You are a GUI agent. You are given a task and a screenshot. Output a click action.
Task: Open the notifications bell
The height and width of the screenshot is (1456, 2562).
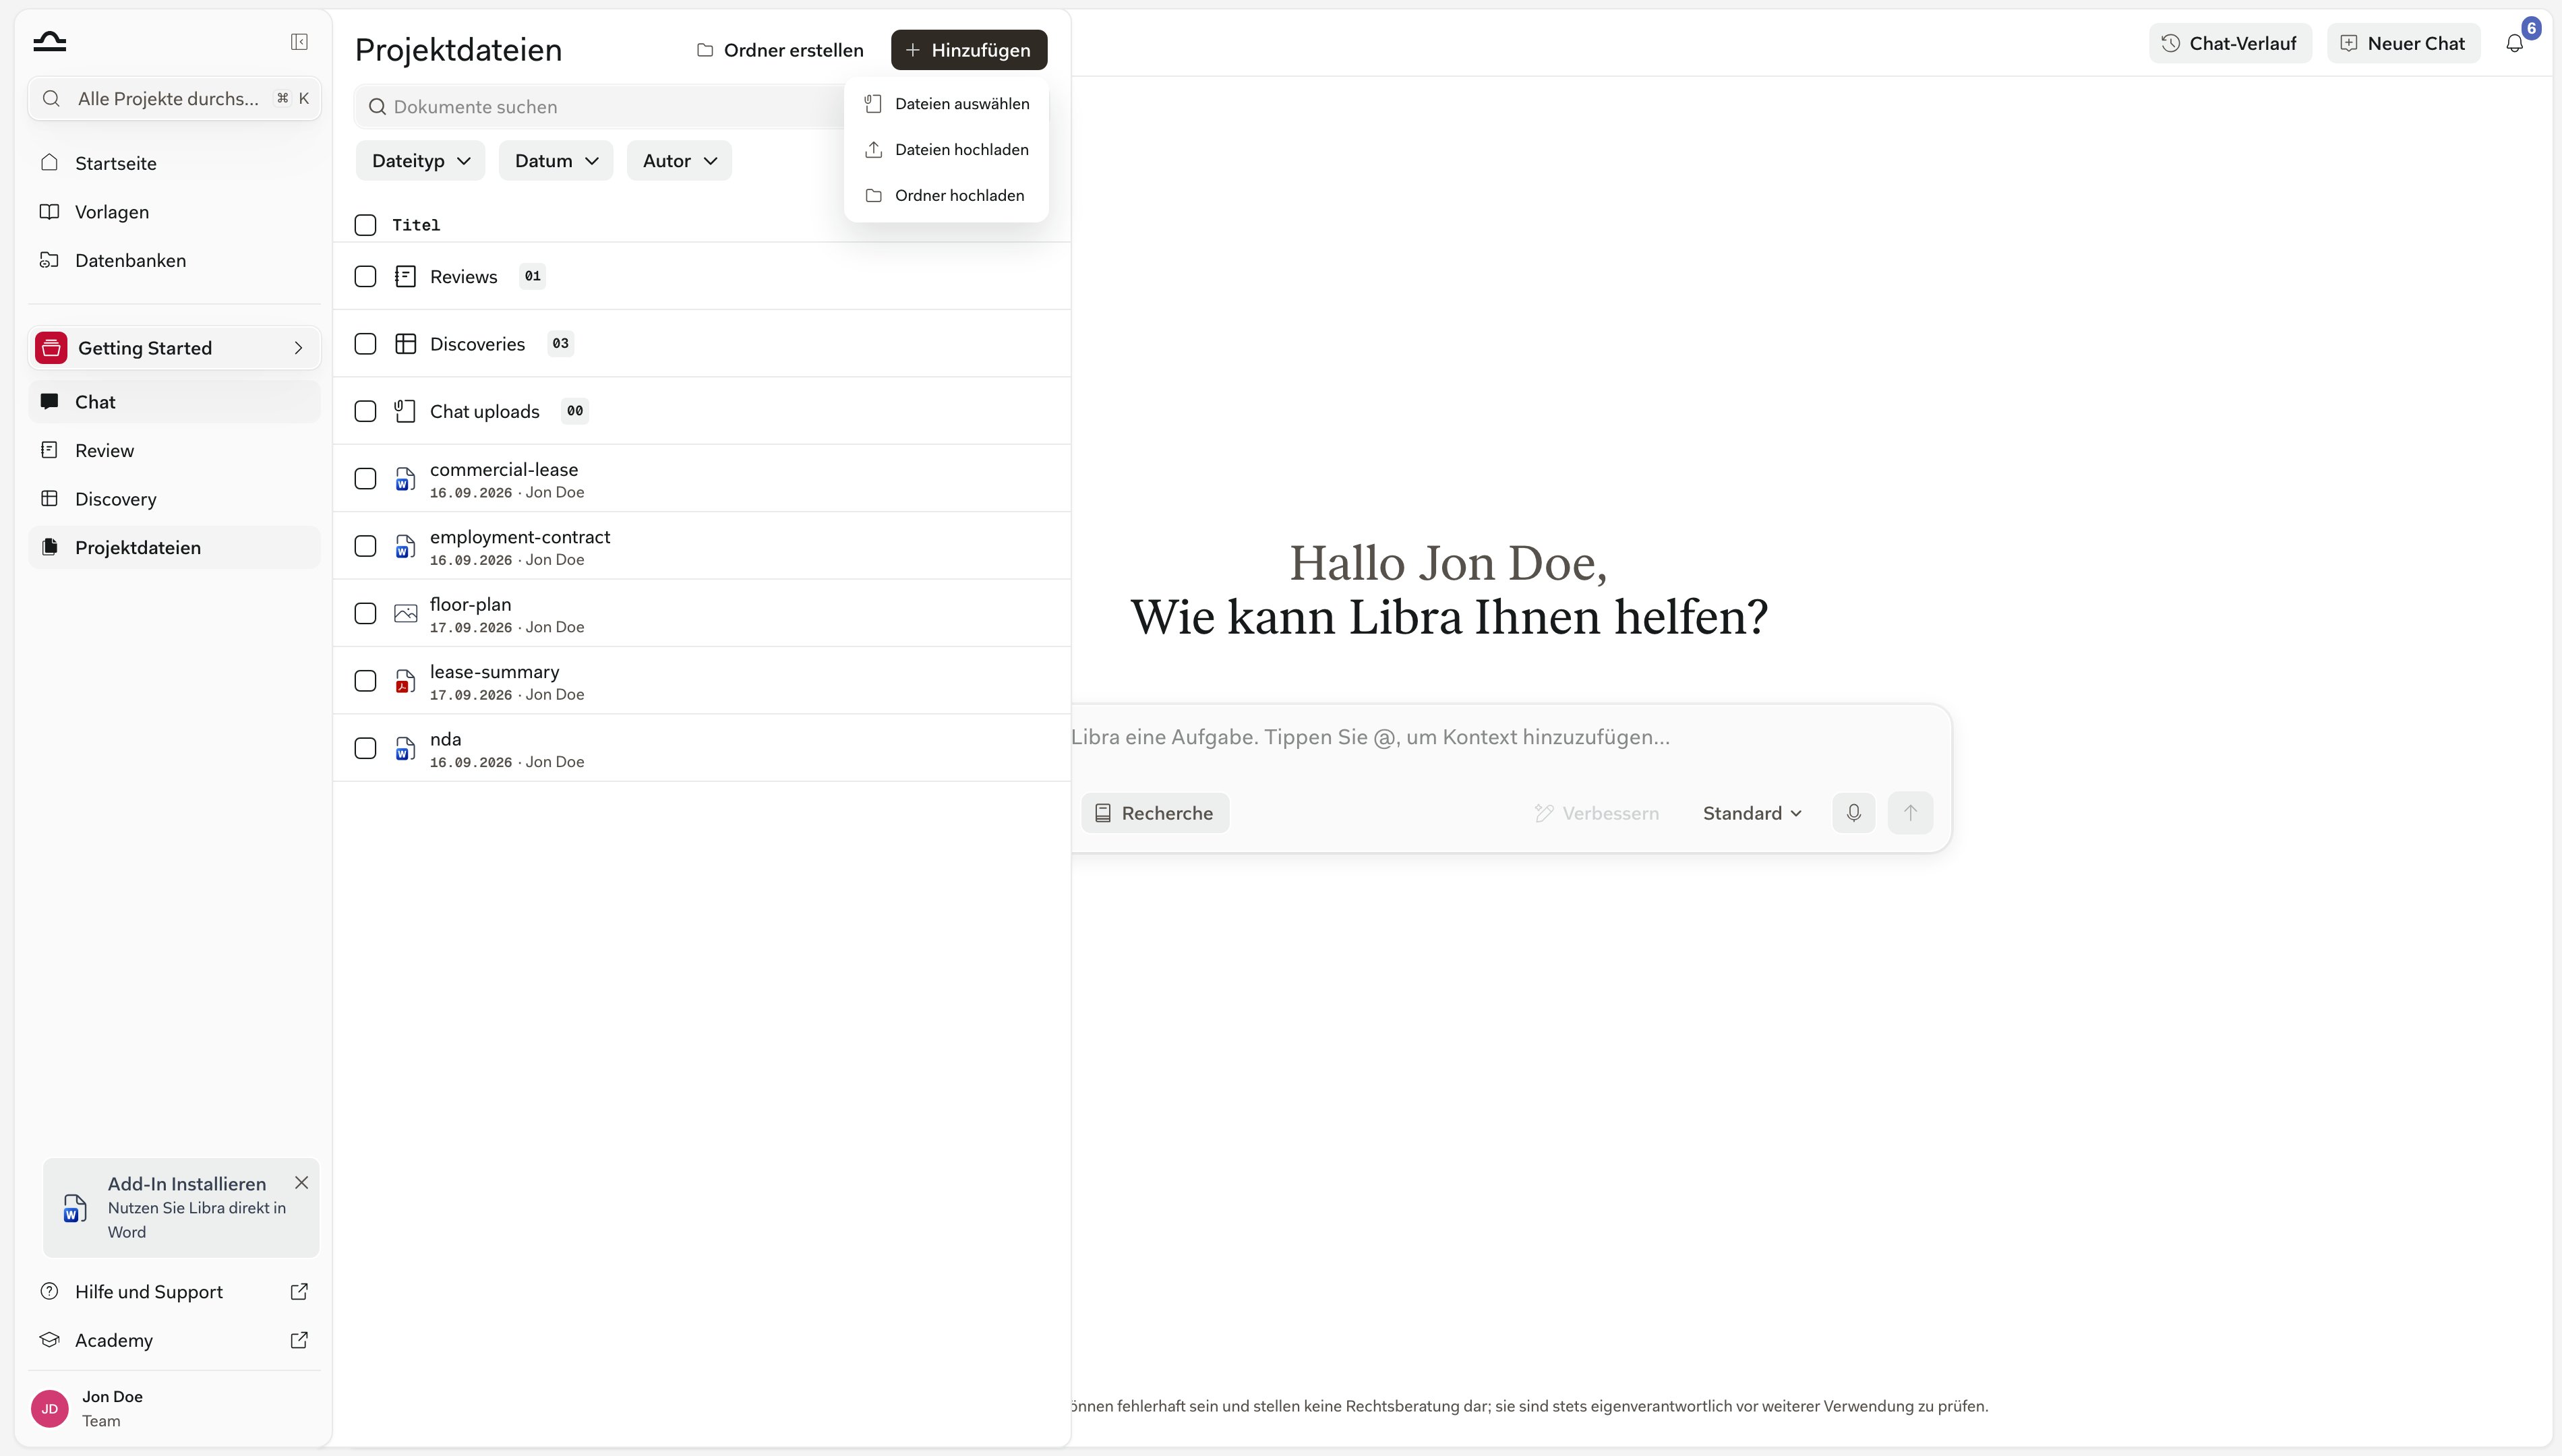pos(2514,43)
